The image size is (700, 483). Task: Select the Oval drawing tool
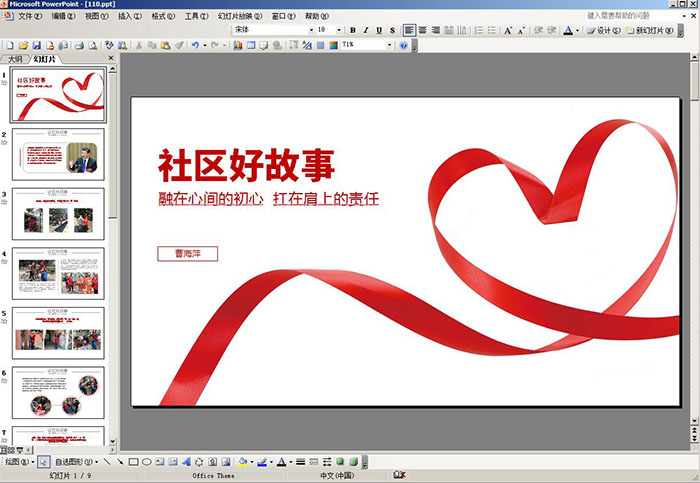click(x=147, y=462)
